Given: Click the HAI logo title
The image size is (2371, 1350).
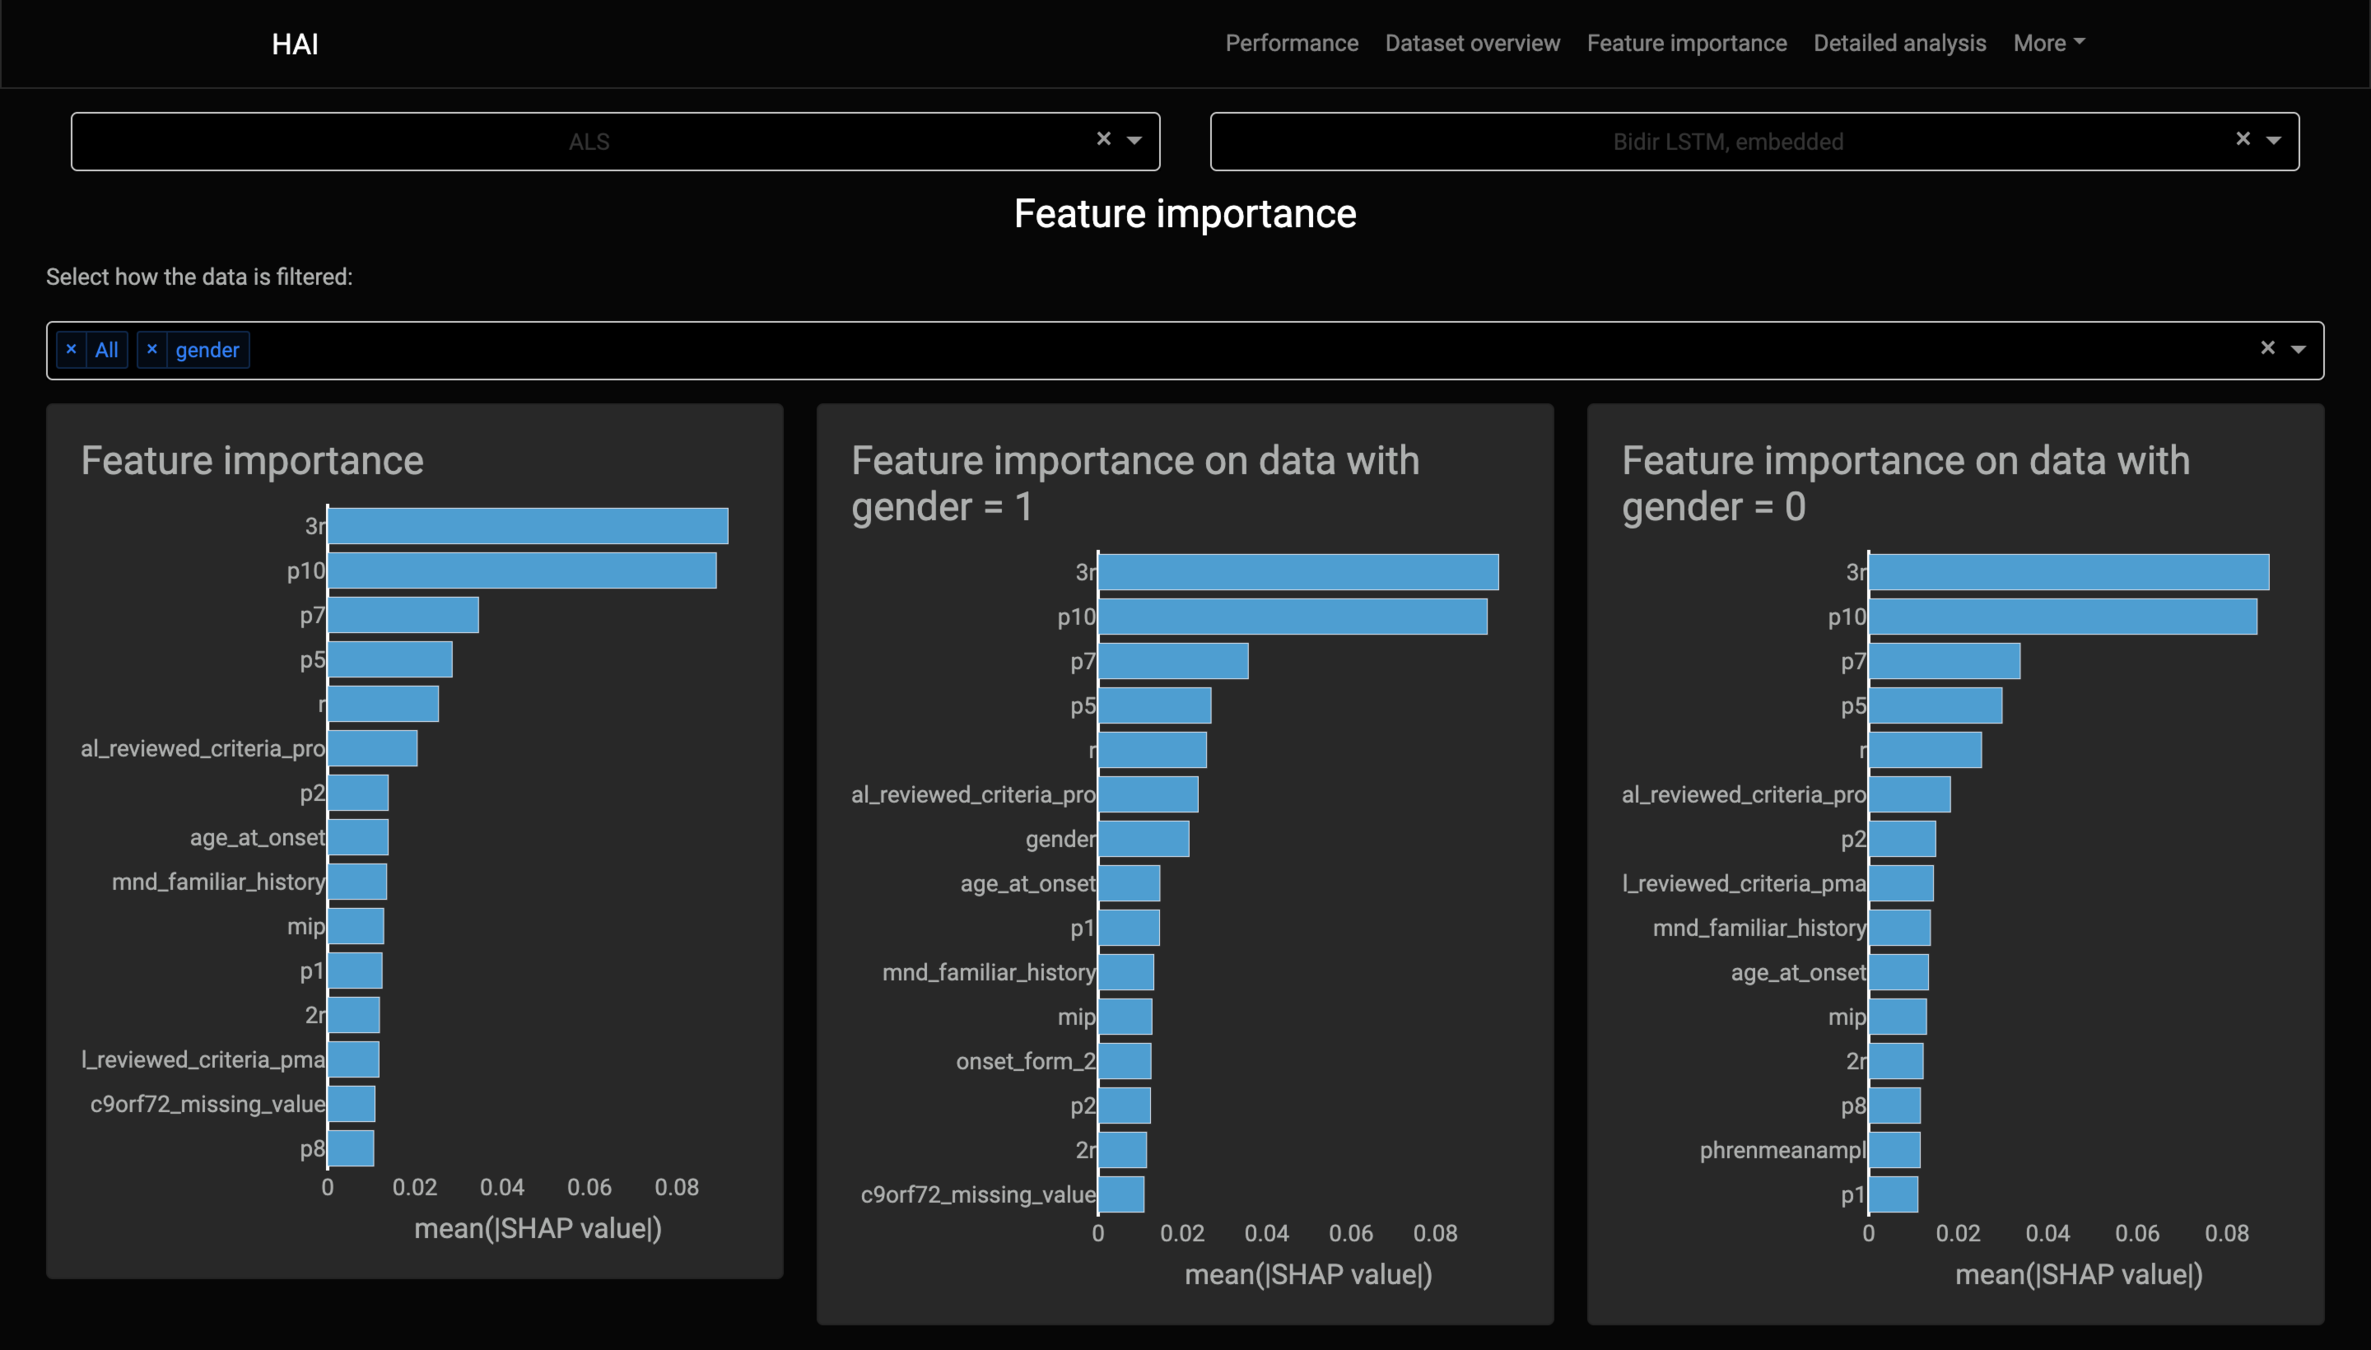Looking at the screenshot, I should [x=295, y=44].
